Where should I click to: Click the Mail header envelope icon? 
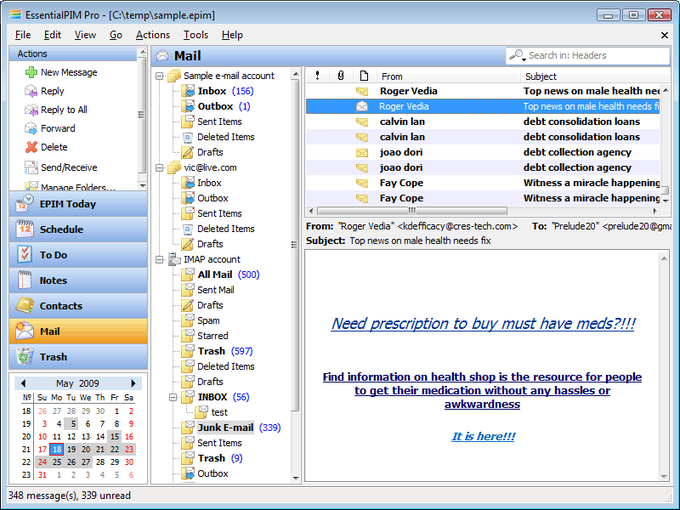(162, 56)
